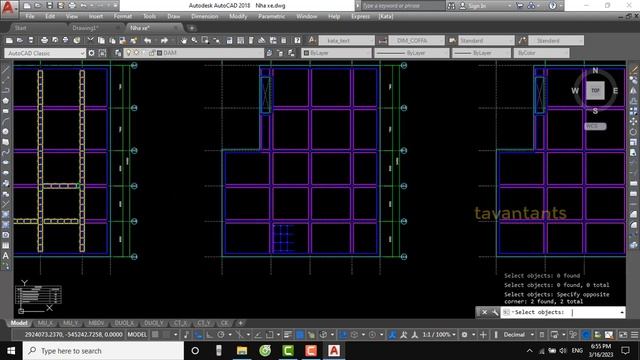Click the Customize wrench icon on command line
The height and width of the screenshot is (360, 640).
click(x=495, y=312)
